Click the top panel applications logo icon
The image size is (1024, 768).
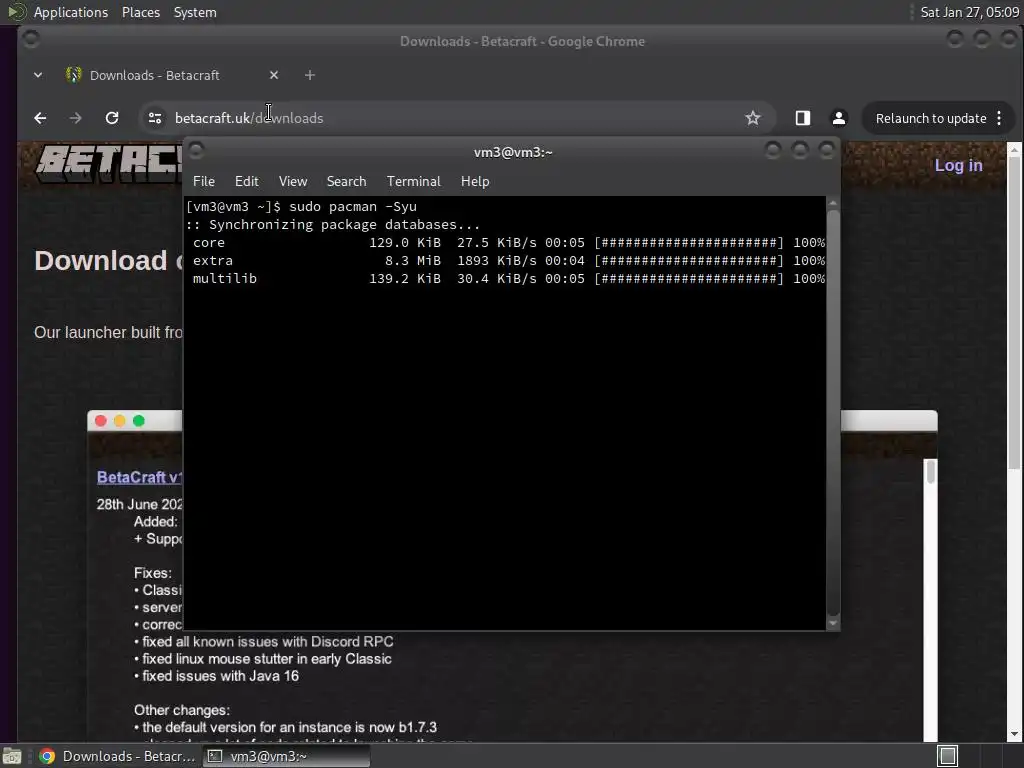16,12
